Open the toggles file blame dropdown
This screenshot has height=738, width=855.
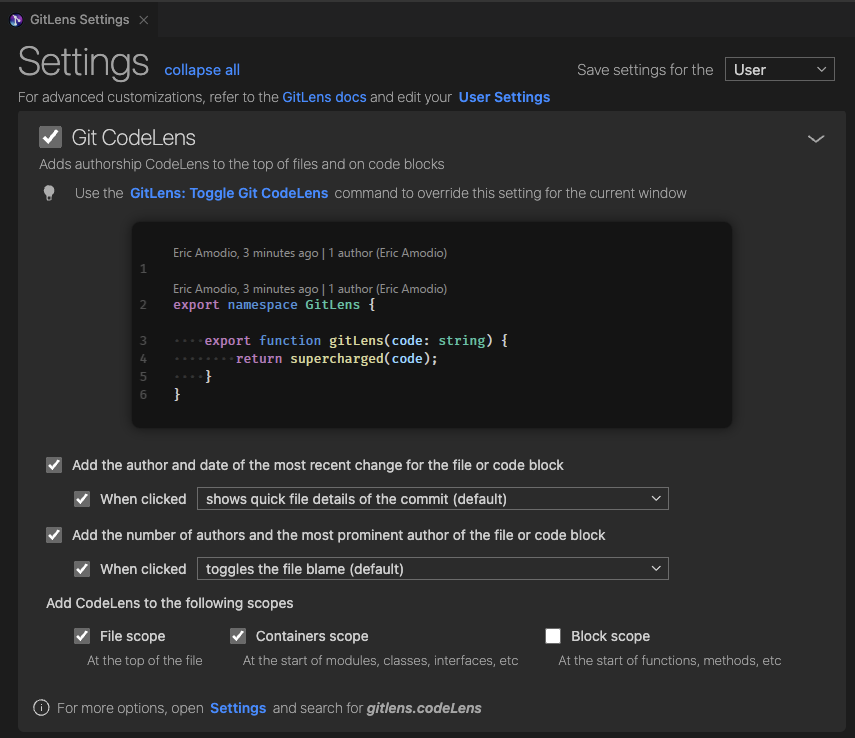[432, 569]
